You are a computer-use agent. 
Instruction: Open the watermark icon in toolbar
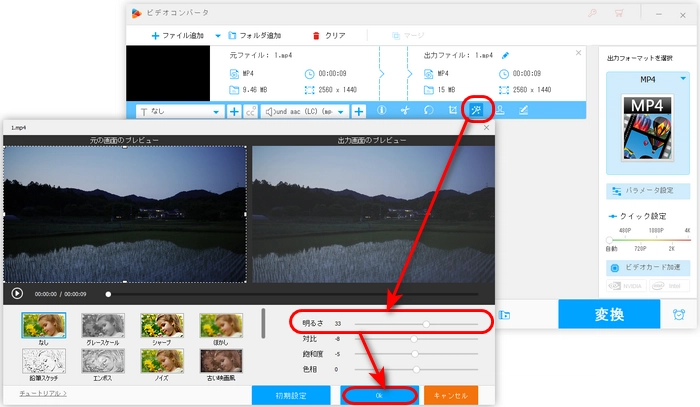click(500, 111)
